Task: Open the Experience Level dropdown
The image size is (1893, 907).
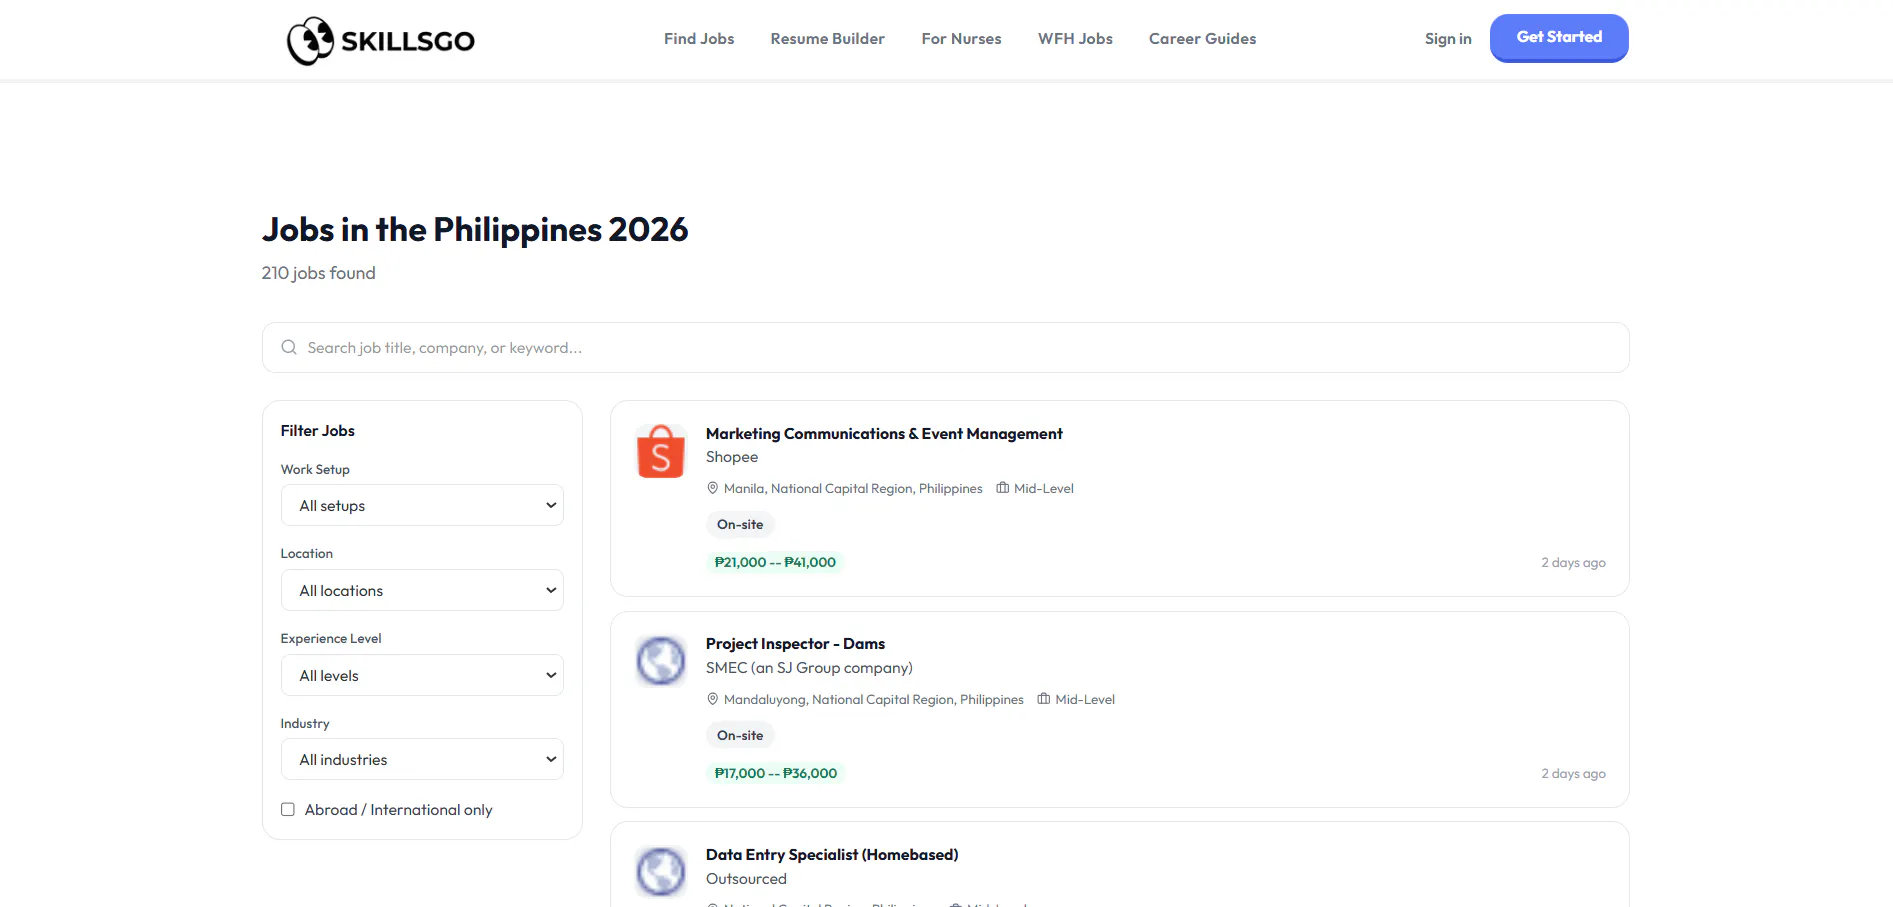Action: point(422,675)
